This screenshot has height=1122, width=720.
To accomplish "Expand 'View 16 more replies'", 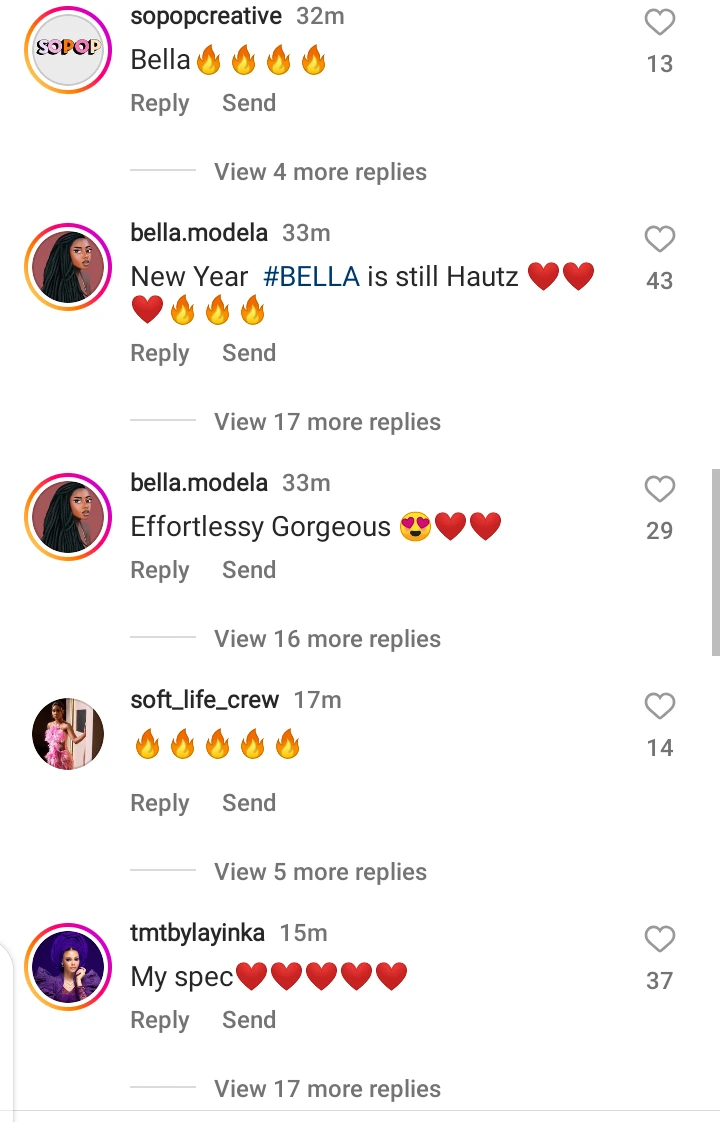I will (x=327, y=638).
